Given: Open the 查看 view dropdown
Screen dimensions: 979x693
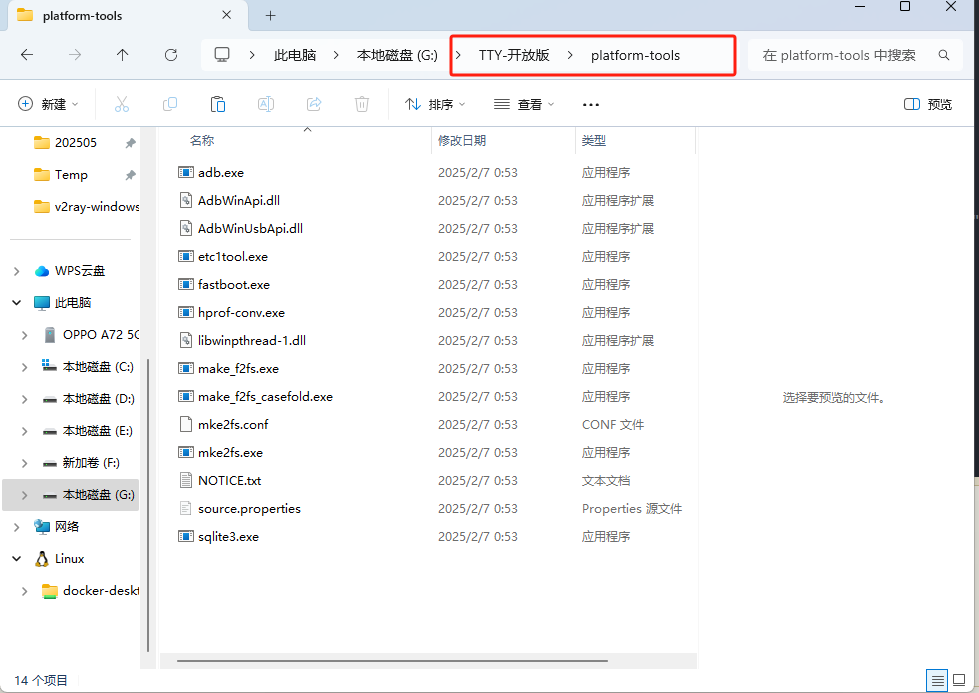Looking at the screenshot, I should pos(524,104).
